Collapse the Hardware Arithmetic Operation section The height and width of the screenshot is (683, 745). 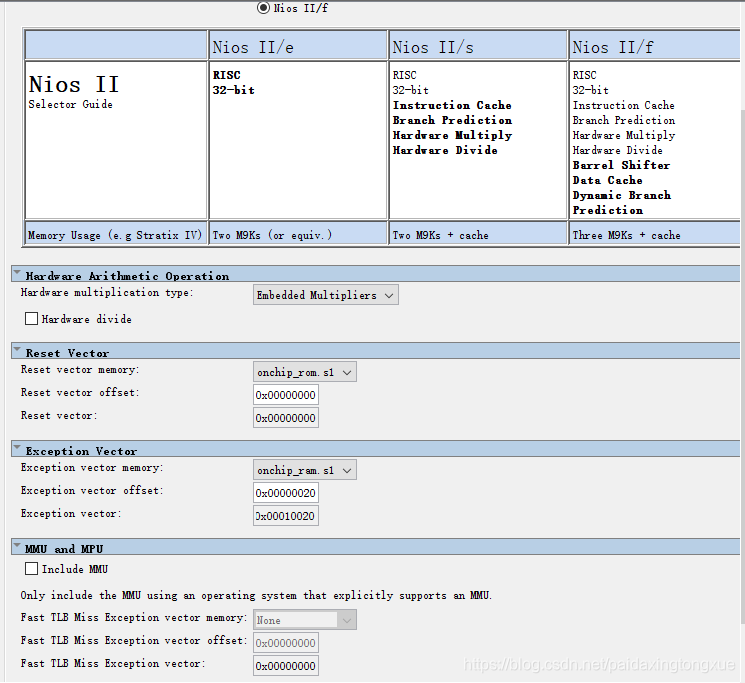pos(17,273)
